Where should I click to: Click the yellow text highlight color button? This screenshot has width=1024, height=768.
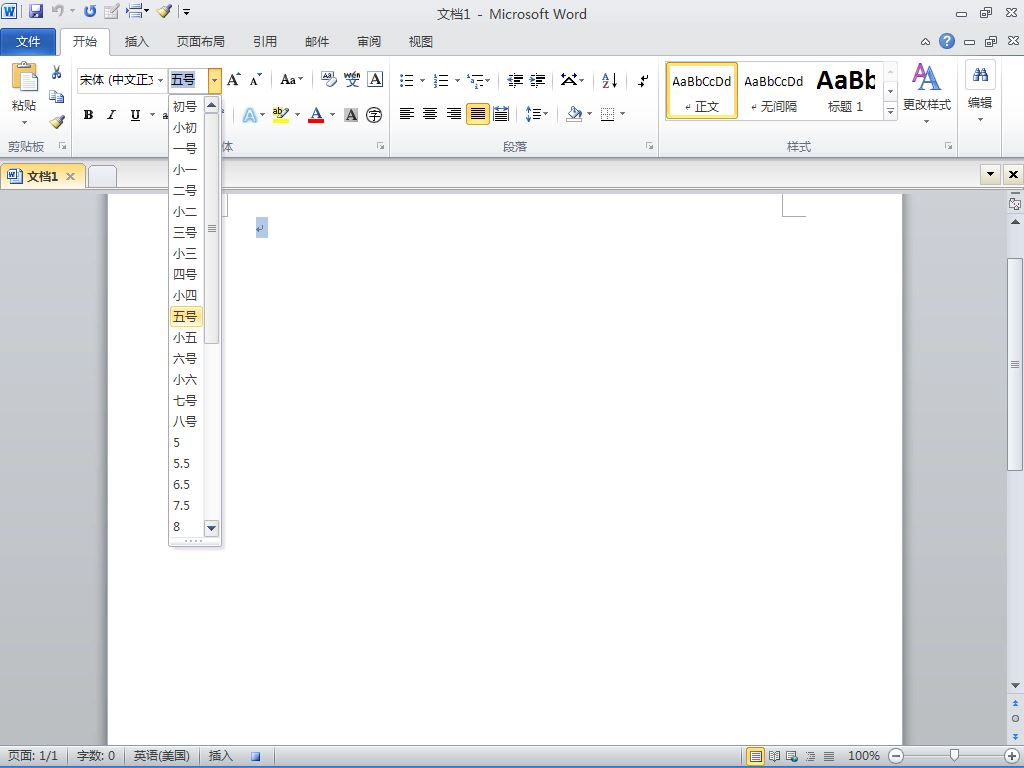click(281, 115)
